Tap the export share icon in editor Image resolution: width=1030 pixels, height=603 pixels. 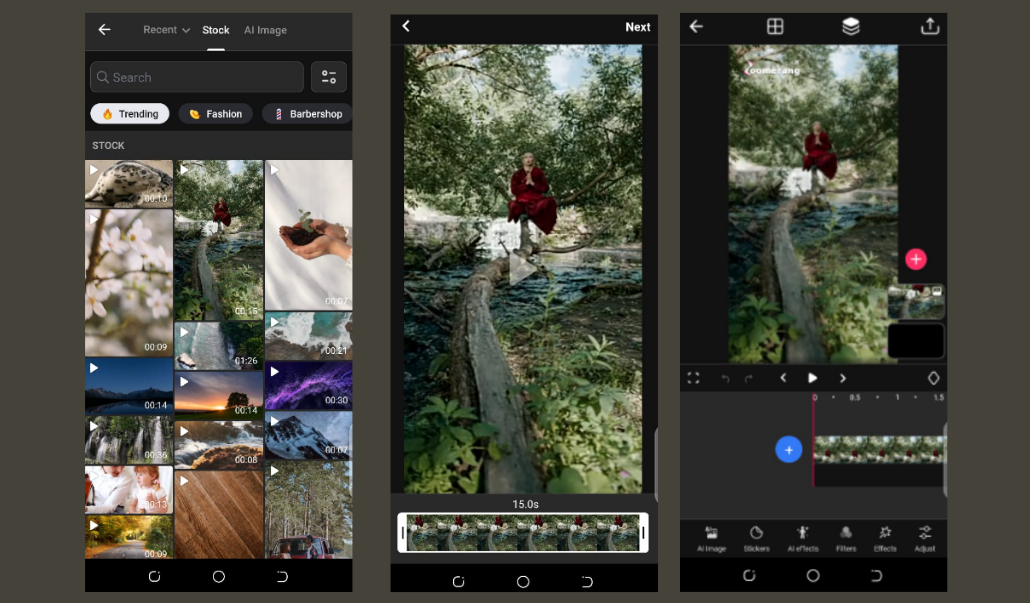(x=929, y=26)
